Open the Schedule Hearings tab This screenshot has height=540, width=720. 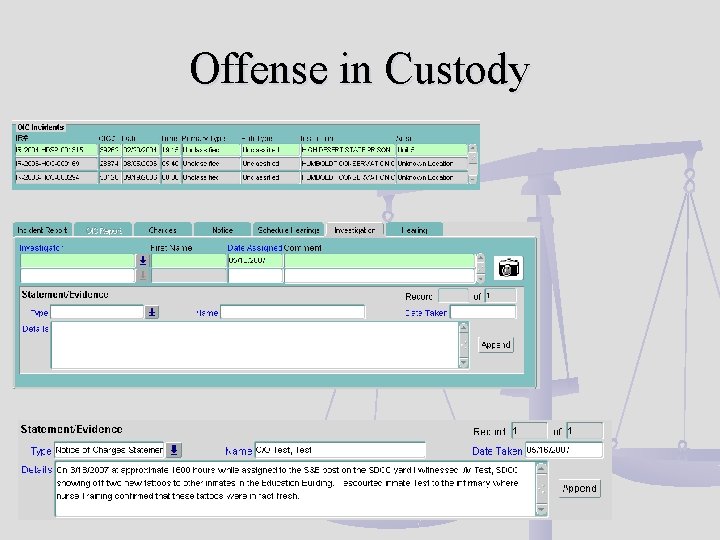point(288,230)
